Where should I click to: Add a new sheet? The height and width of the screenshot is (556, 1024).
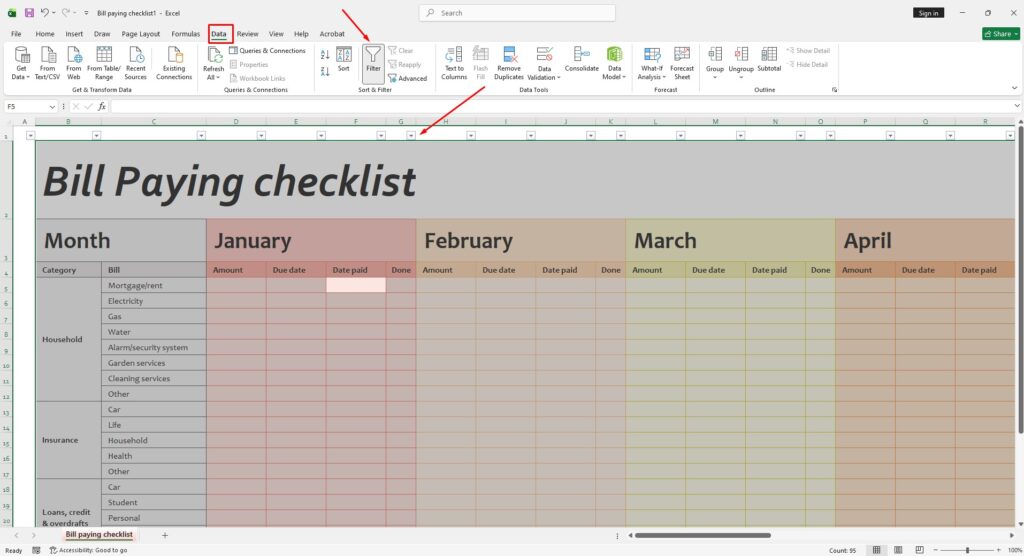pyautogui.click(x=165, y=535)
